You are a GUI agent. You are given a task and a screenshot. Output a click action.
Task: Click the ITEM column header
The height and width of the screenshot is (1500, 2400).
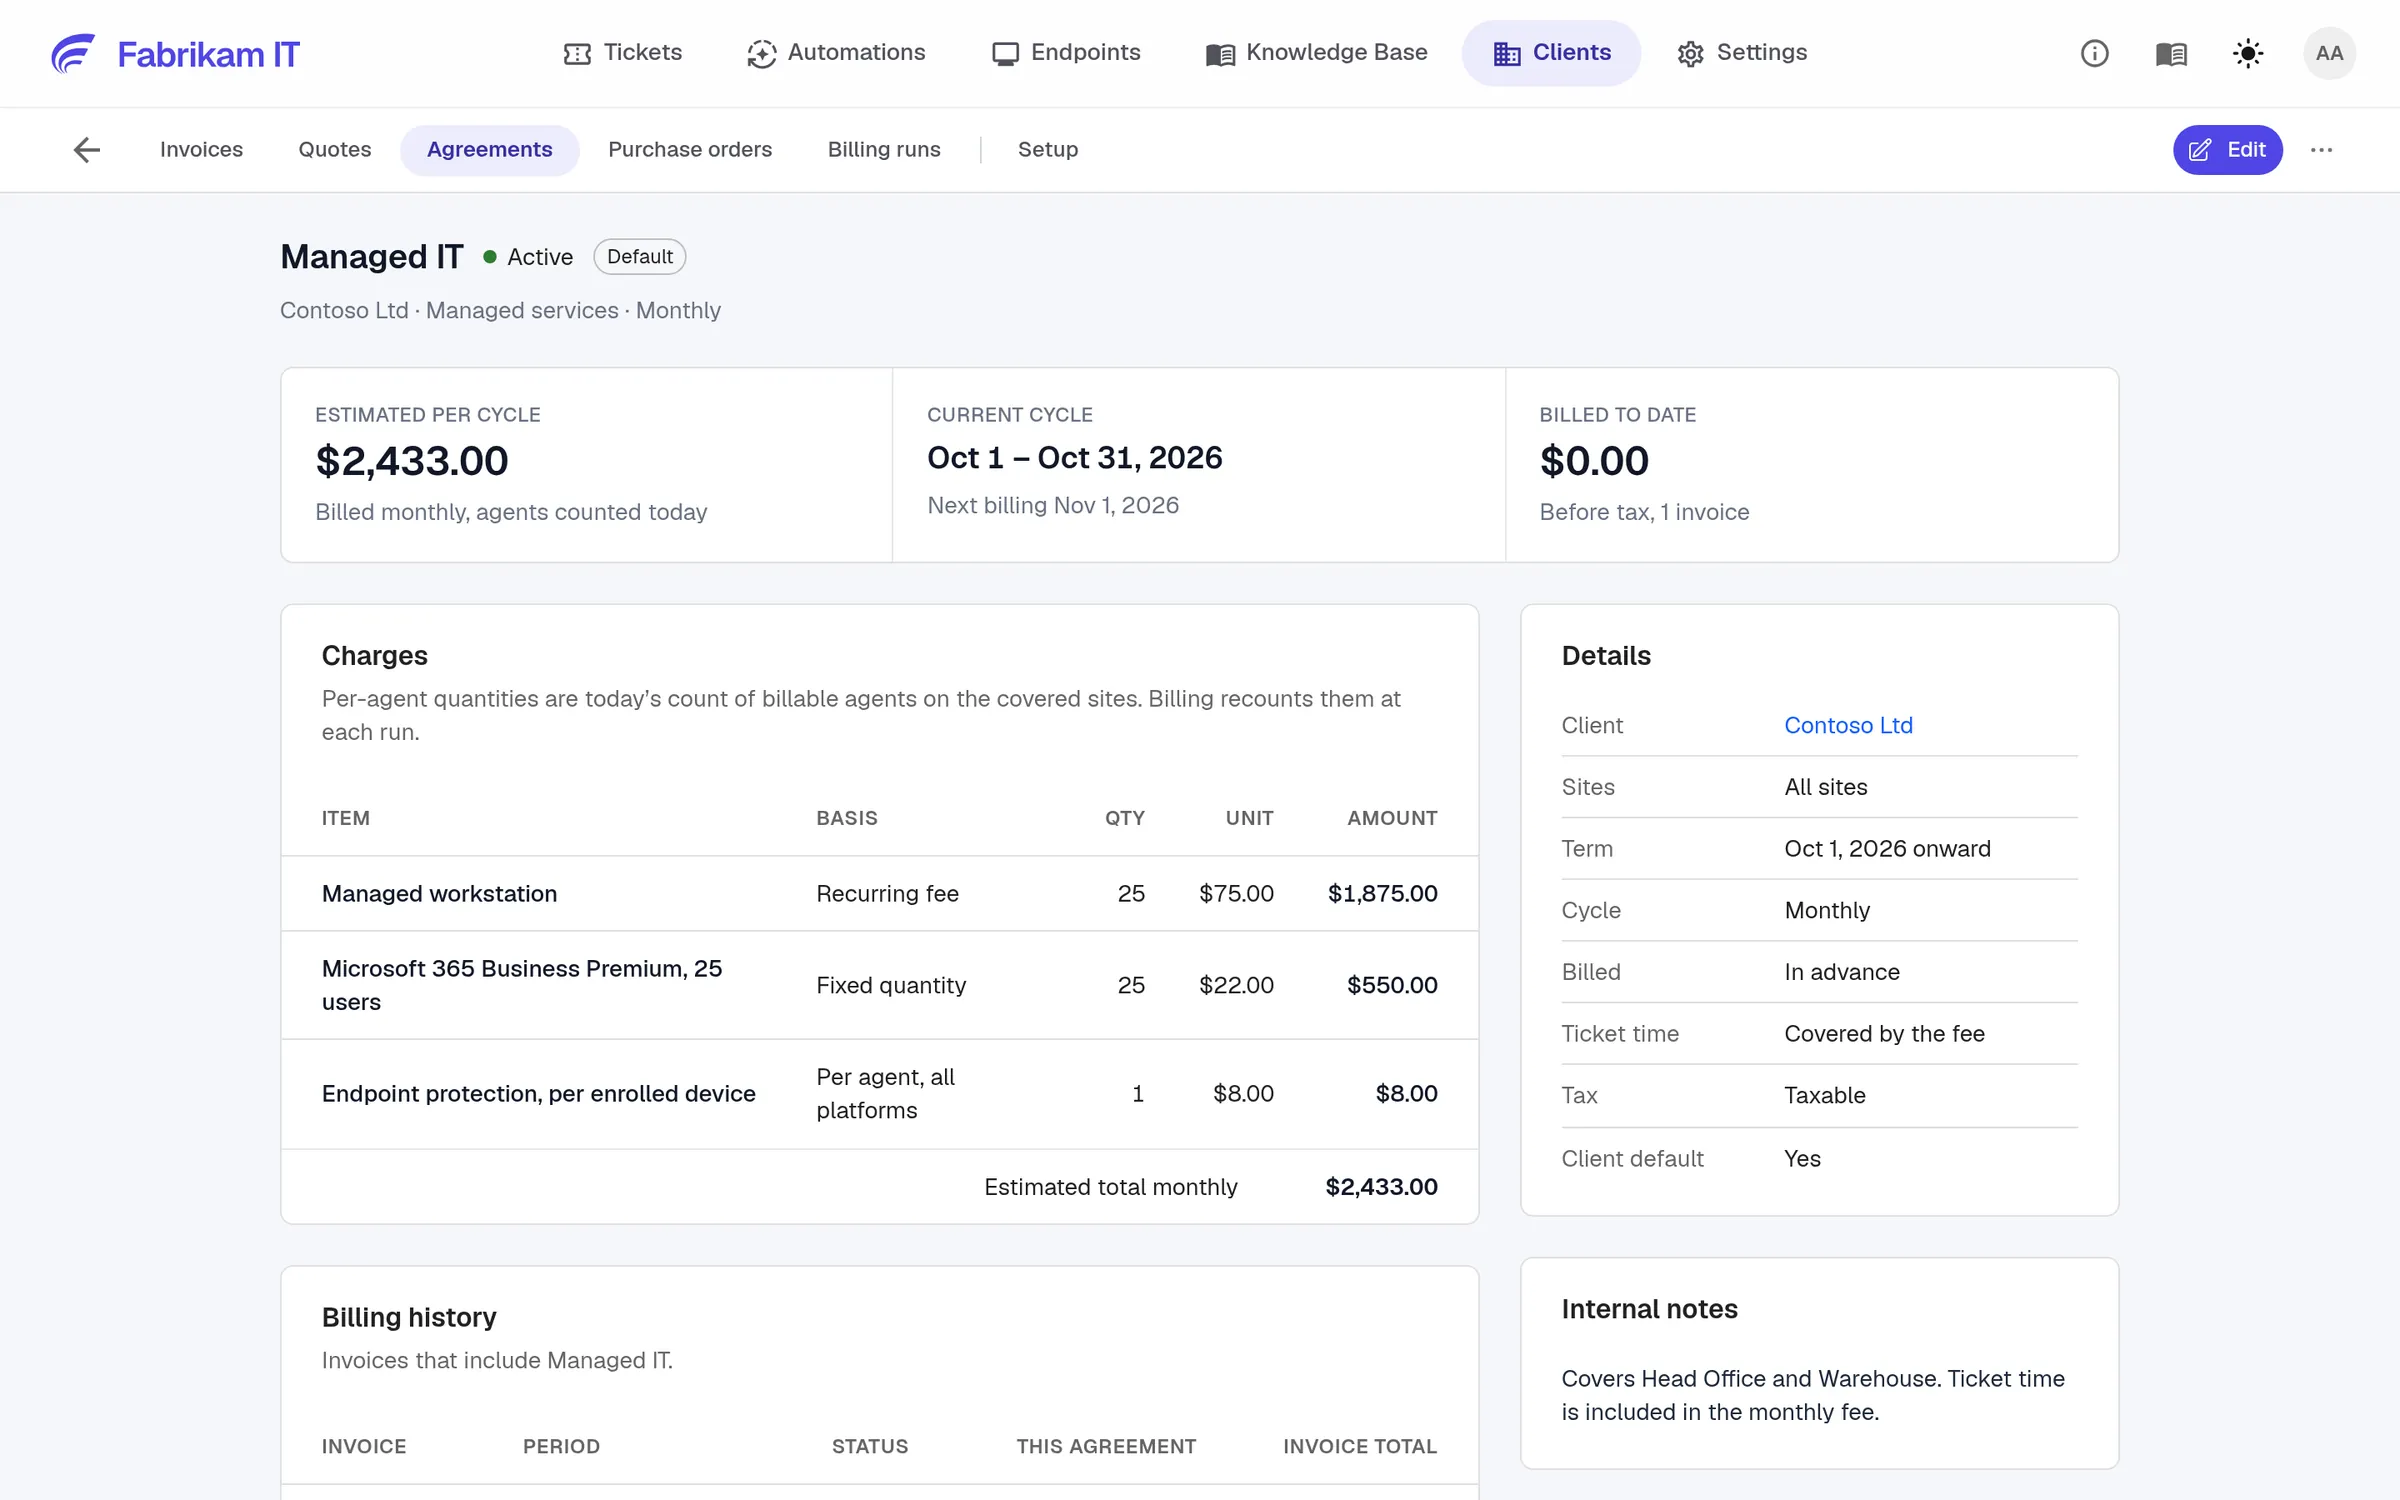(345, 818)
